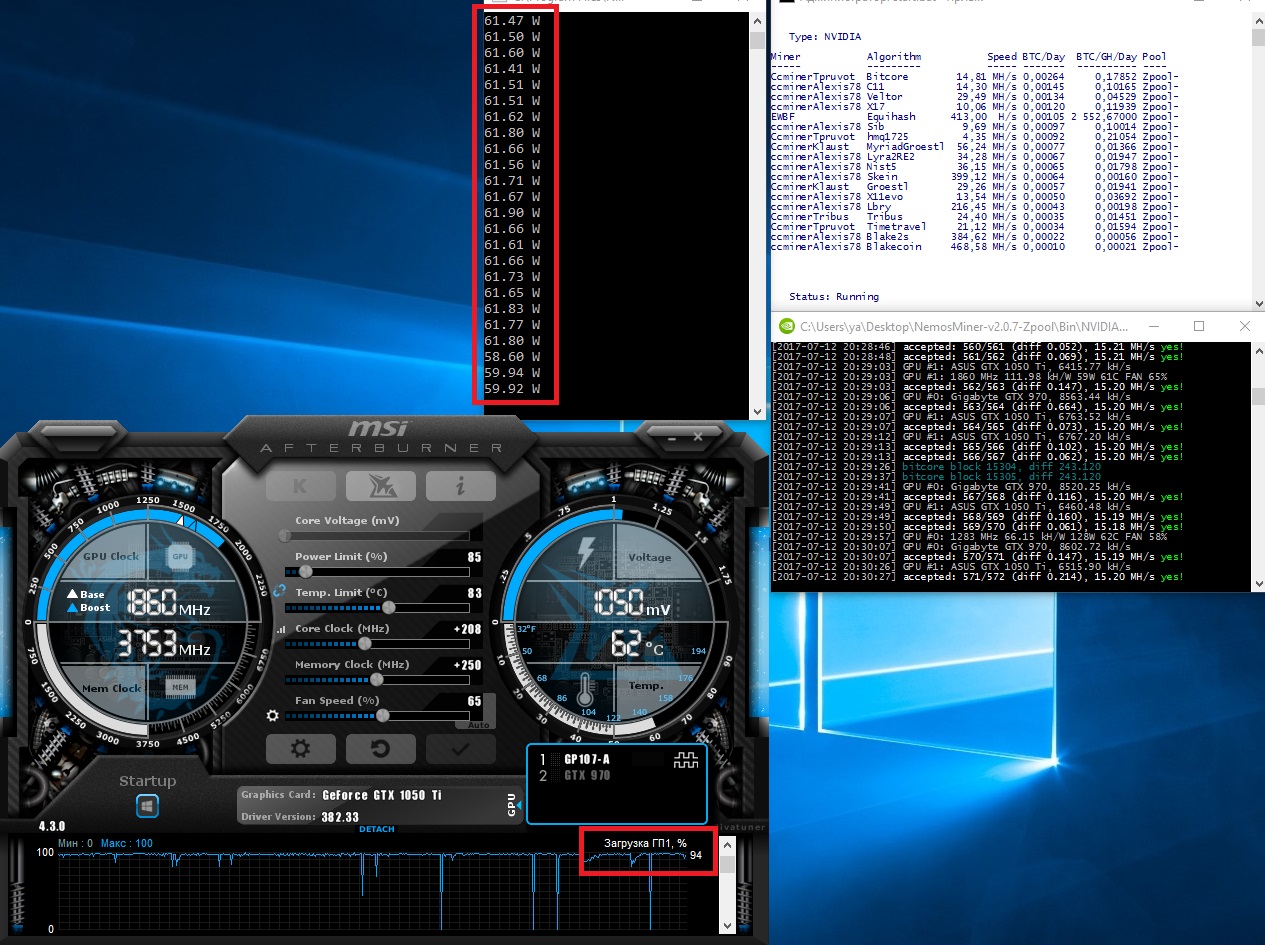
Task: Click the square wave icon beside GP107-A
Action: pyautogui.click(x=686, y=760)
